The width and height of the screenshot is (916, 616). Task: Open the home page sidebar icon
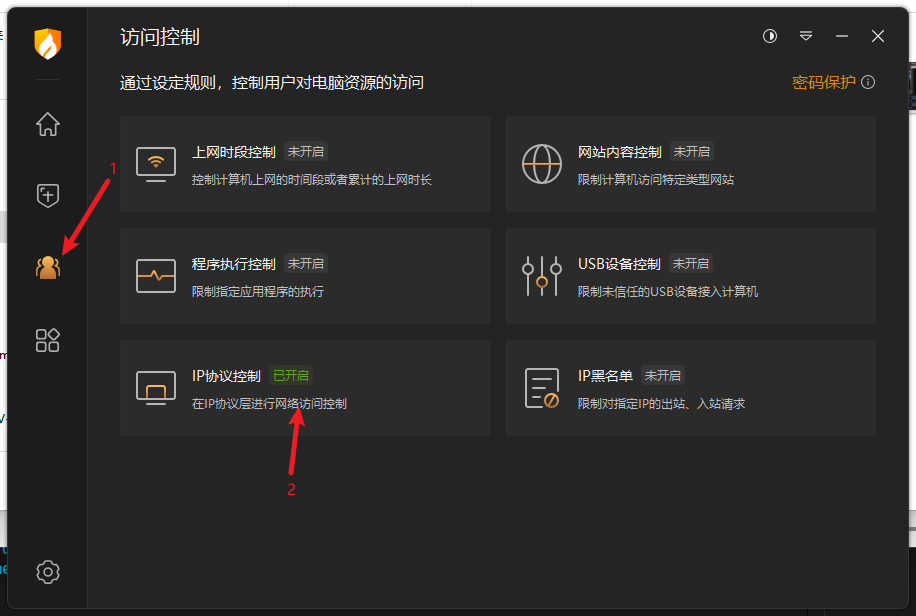tap(48, 124)
